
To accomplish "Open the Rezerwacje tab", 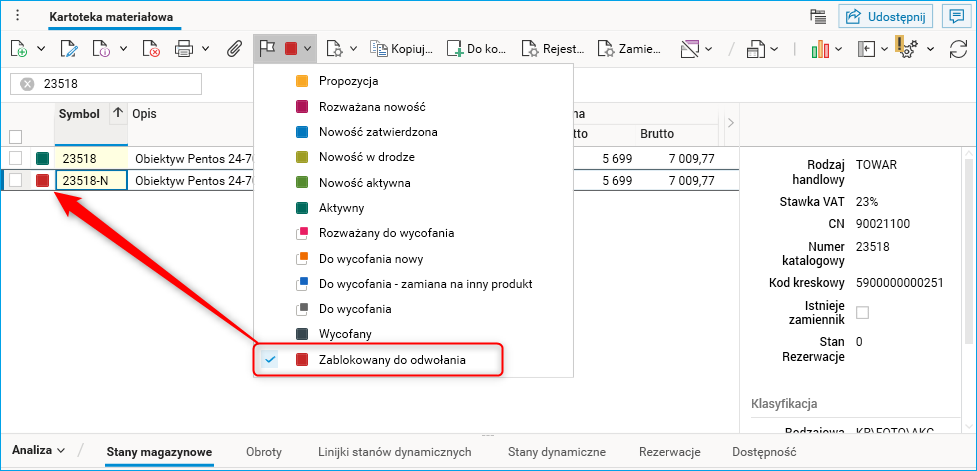I will tap(670, 452).
